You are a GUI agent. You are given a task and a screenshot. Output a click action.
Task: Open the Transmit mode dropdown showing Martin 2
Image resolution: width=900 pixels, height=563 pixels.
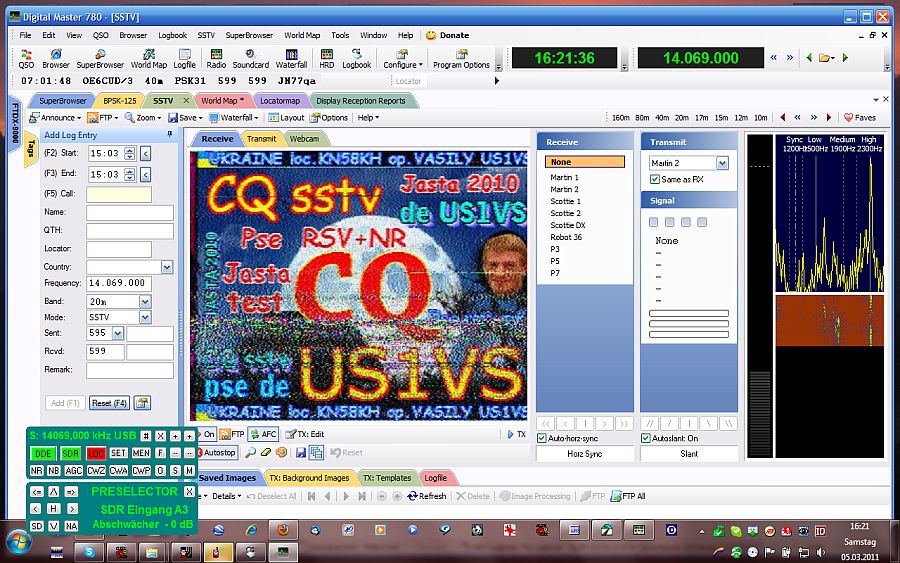722,163
